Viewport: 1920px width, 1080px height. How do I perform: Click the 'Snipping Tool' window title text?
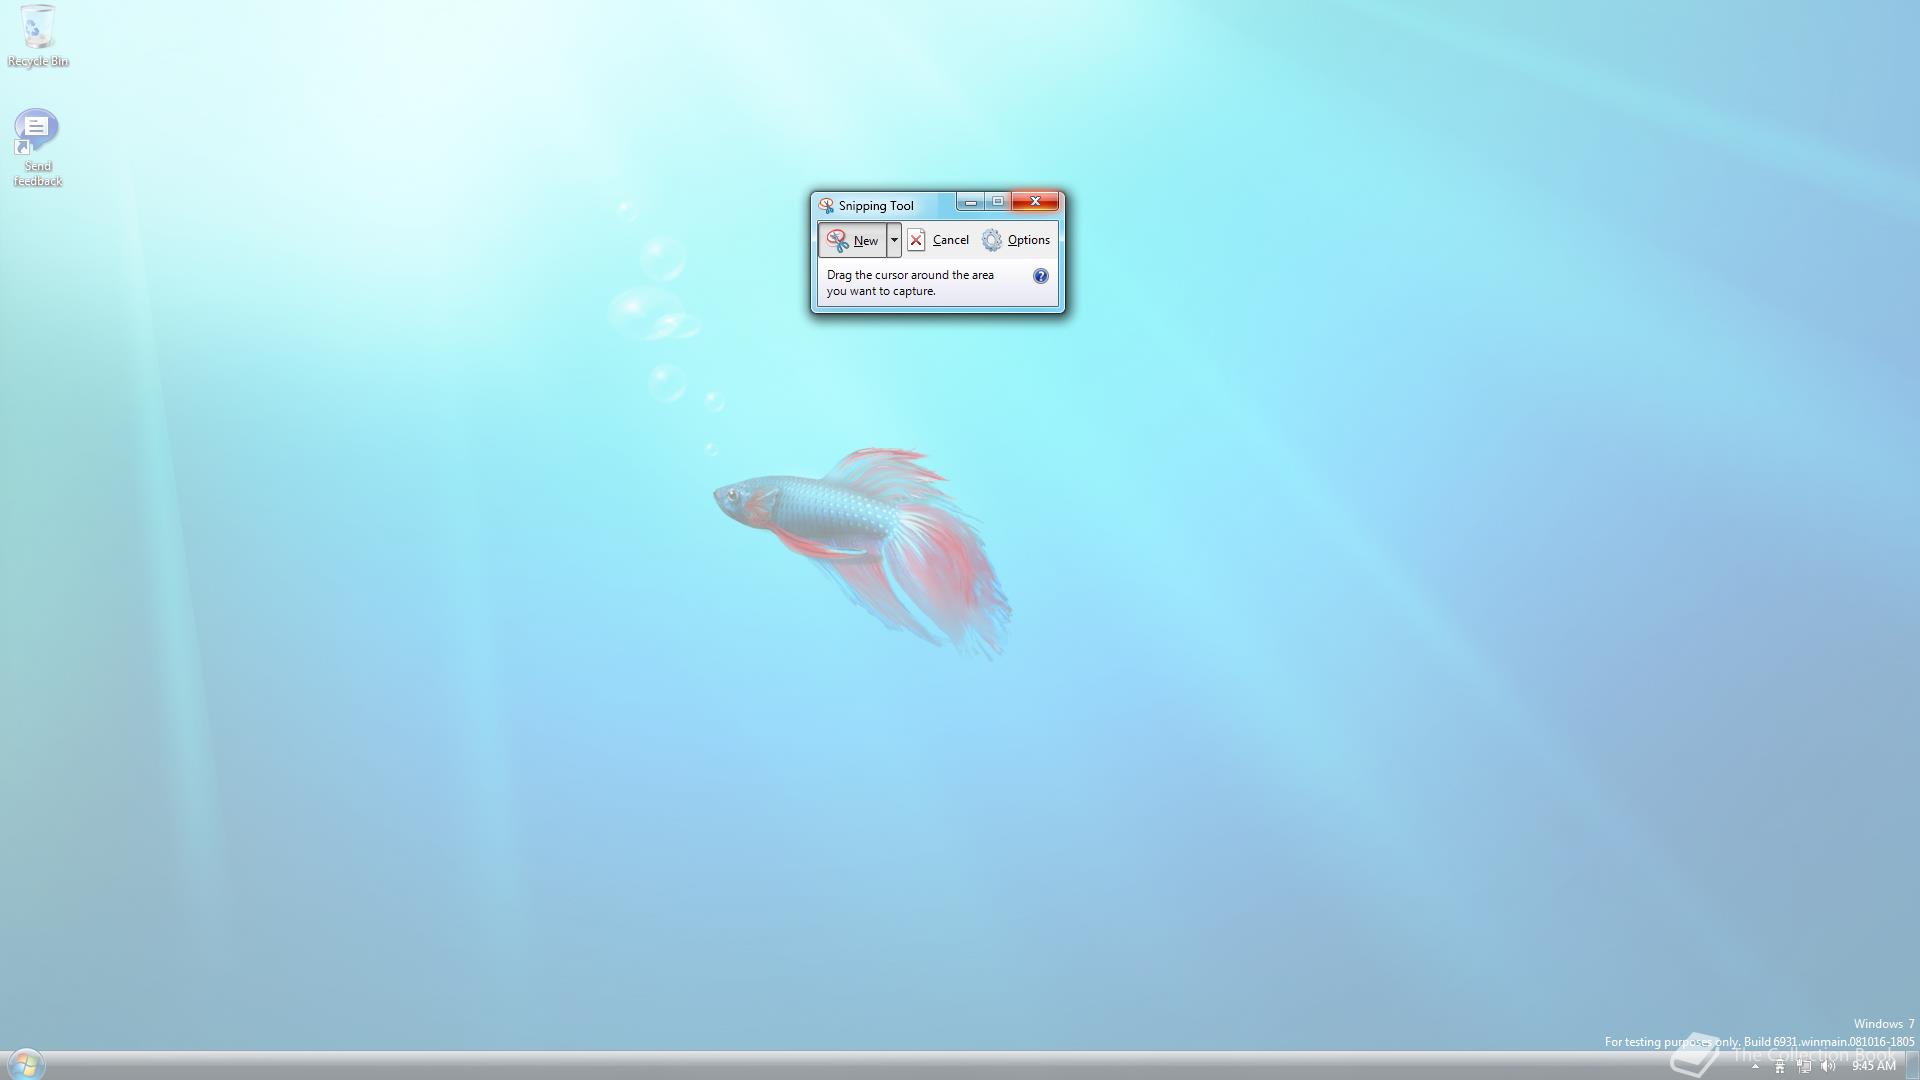[876, 206]
